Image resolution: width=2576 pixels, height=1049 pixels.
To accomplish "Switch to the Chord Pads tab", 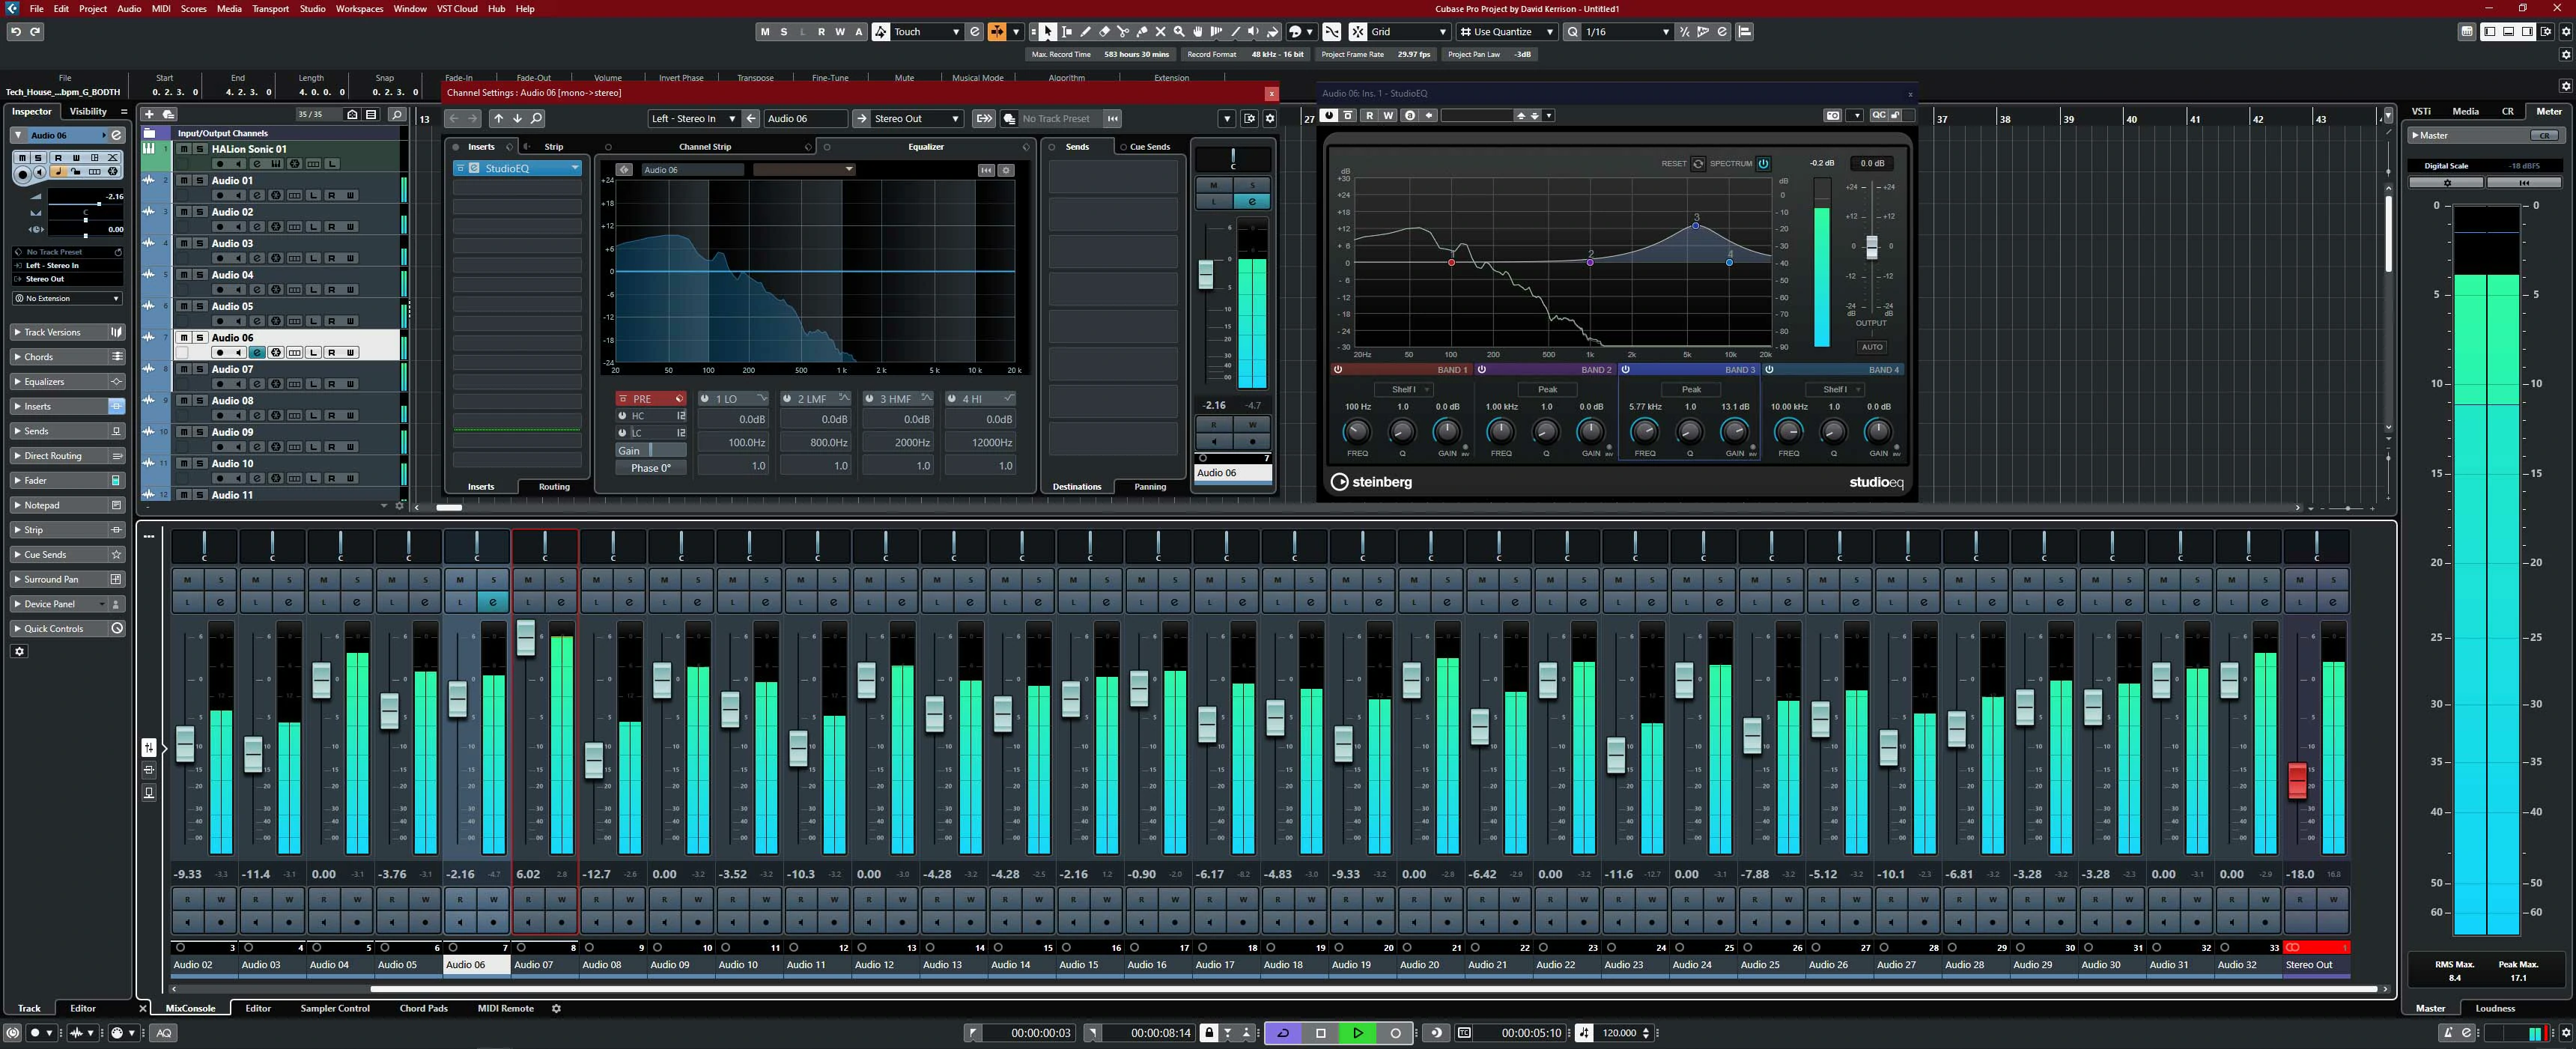I will [x=424, y=1008].
